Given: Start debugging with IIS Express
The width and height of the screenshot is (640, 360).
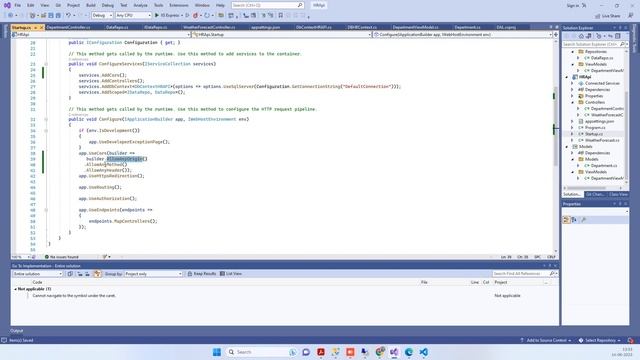Looking at the screenshot, I should 167,15.
